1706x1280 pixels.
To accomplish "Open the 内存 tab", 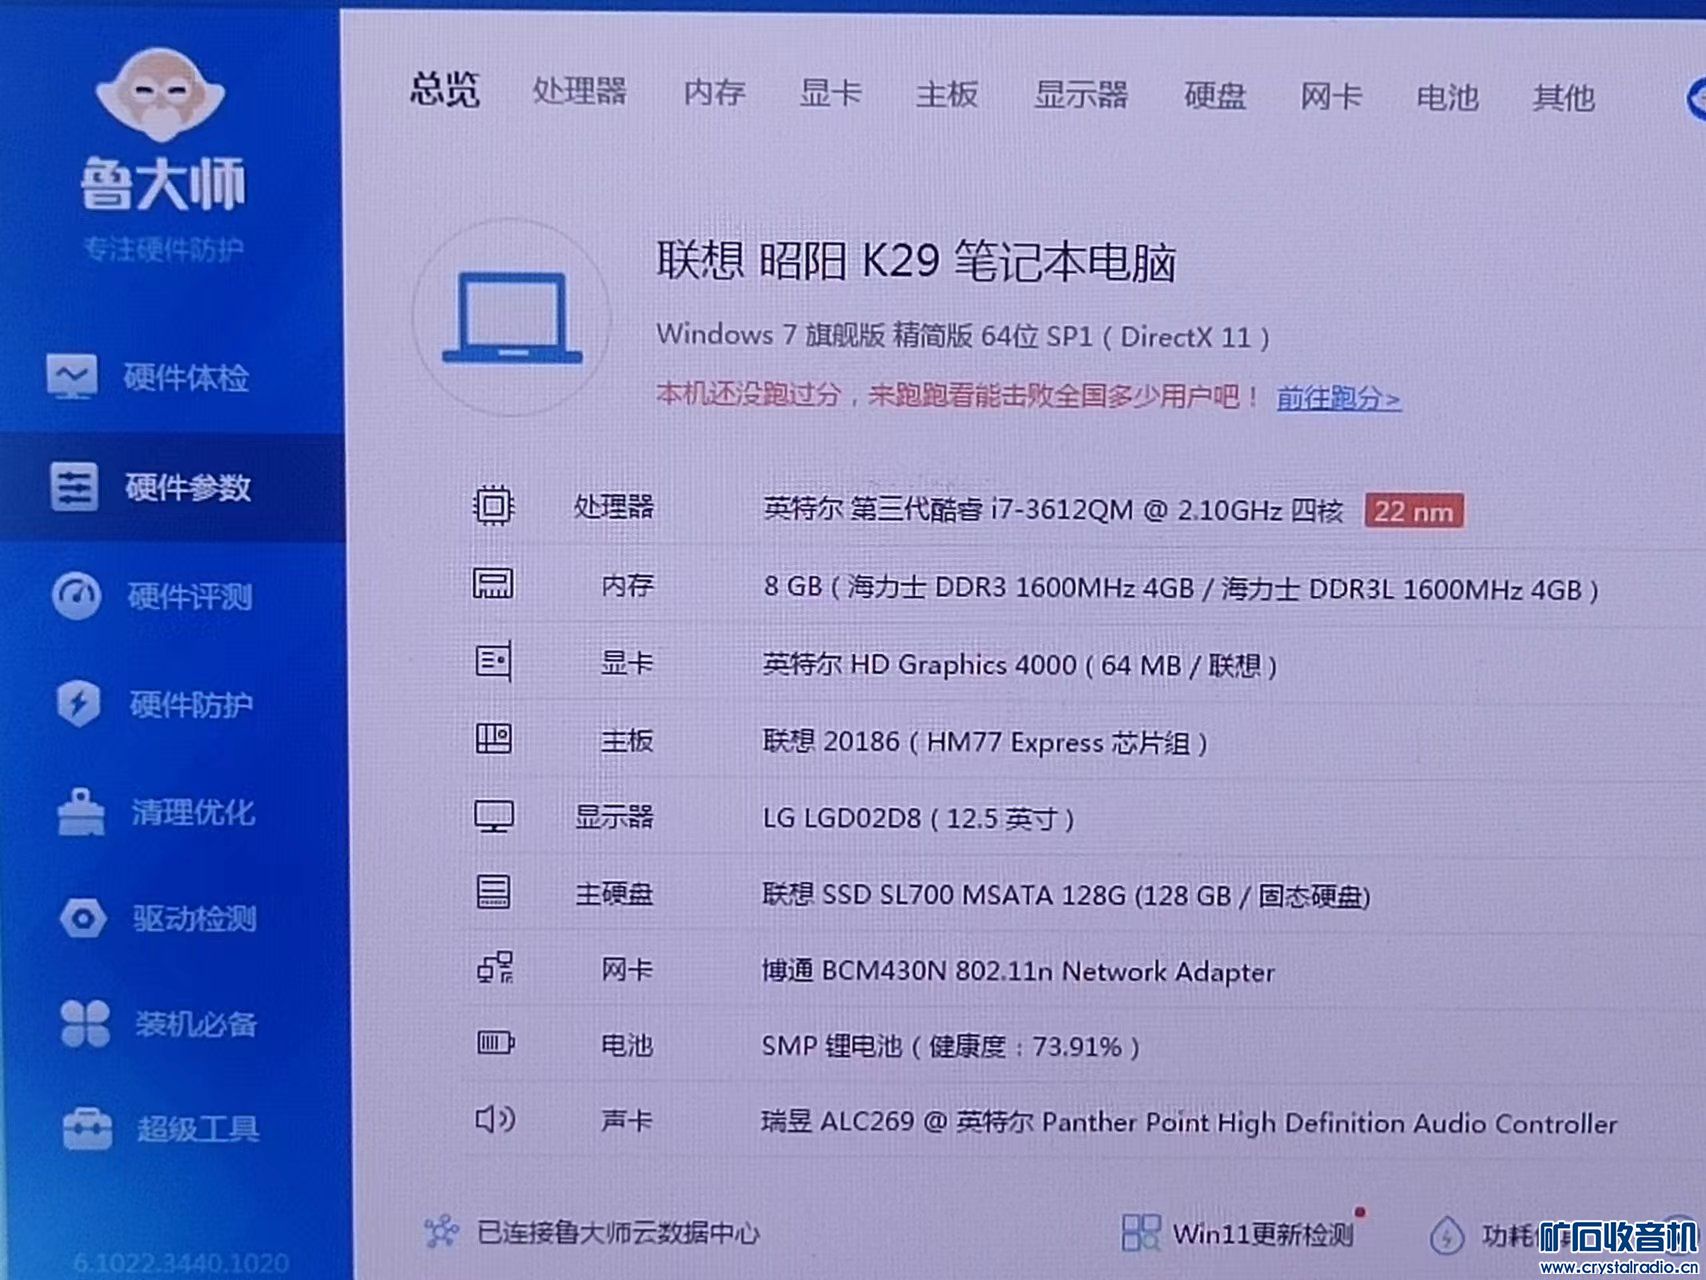I will [715, 93].
